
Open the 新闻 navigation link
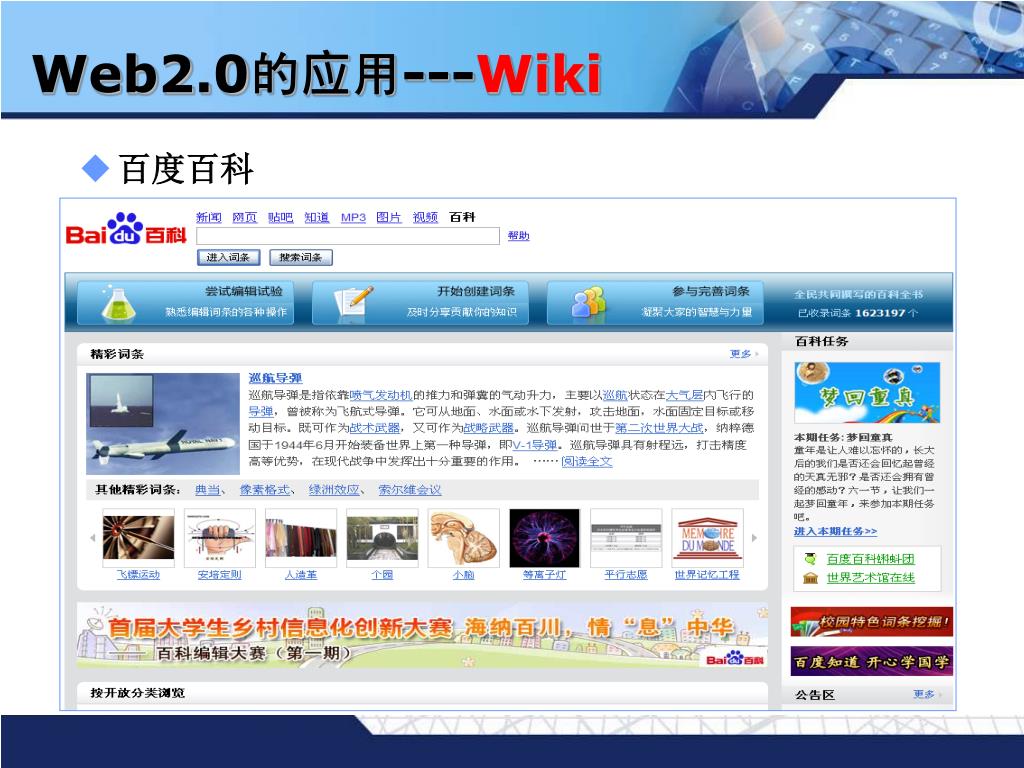pos(208,217)
